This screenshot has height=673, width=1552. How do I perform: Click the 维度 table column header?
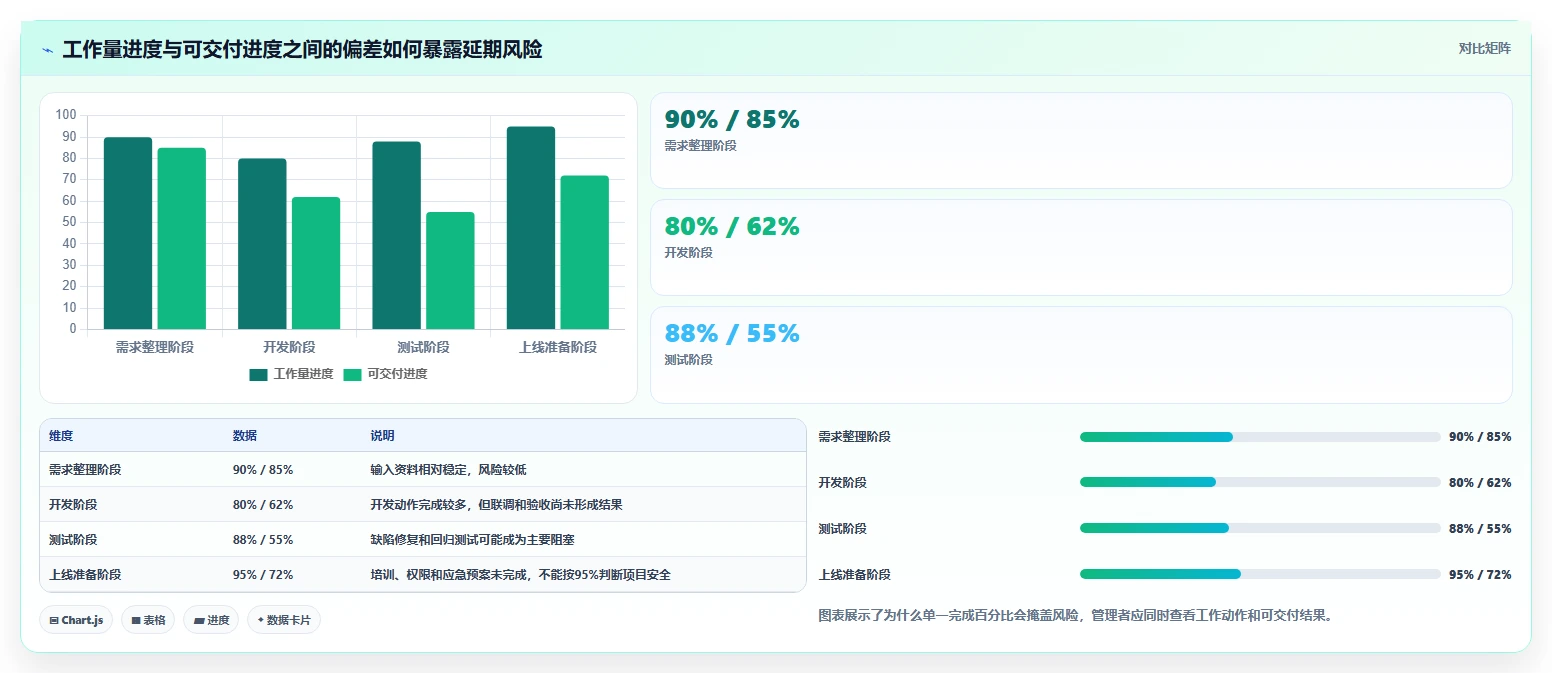click(61, 436)
